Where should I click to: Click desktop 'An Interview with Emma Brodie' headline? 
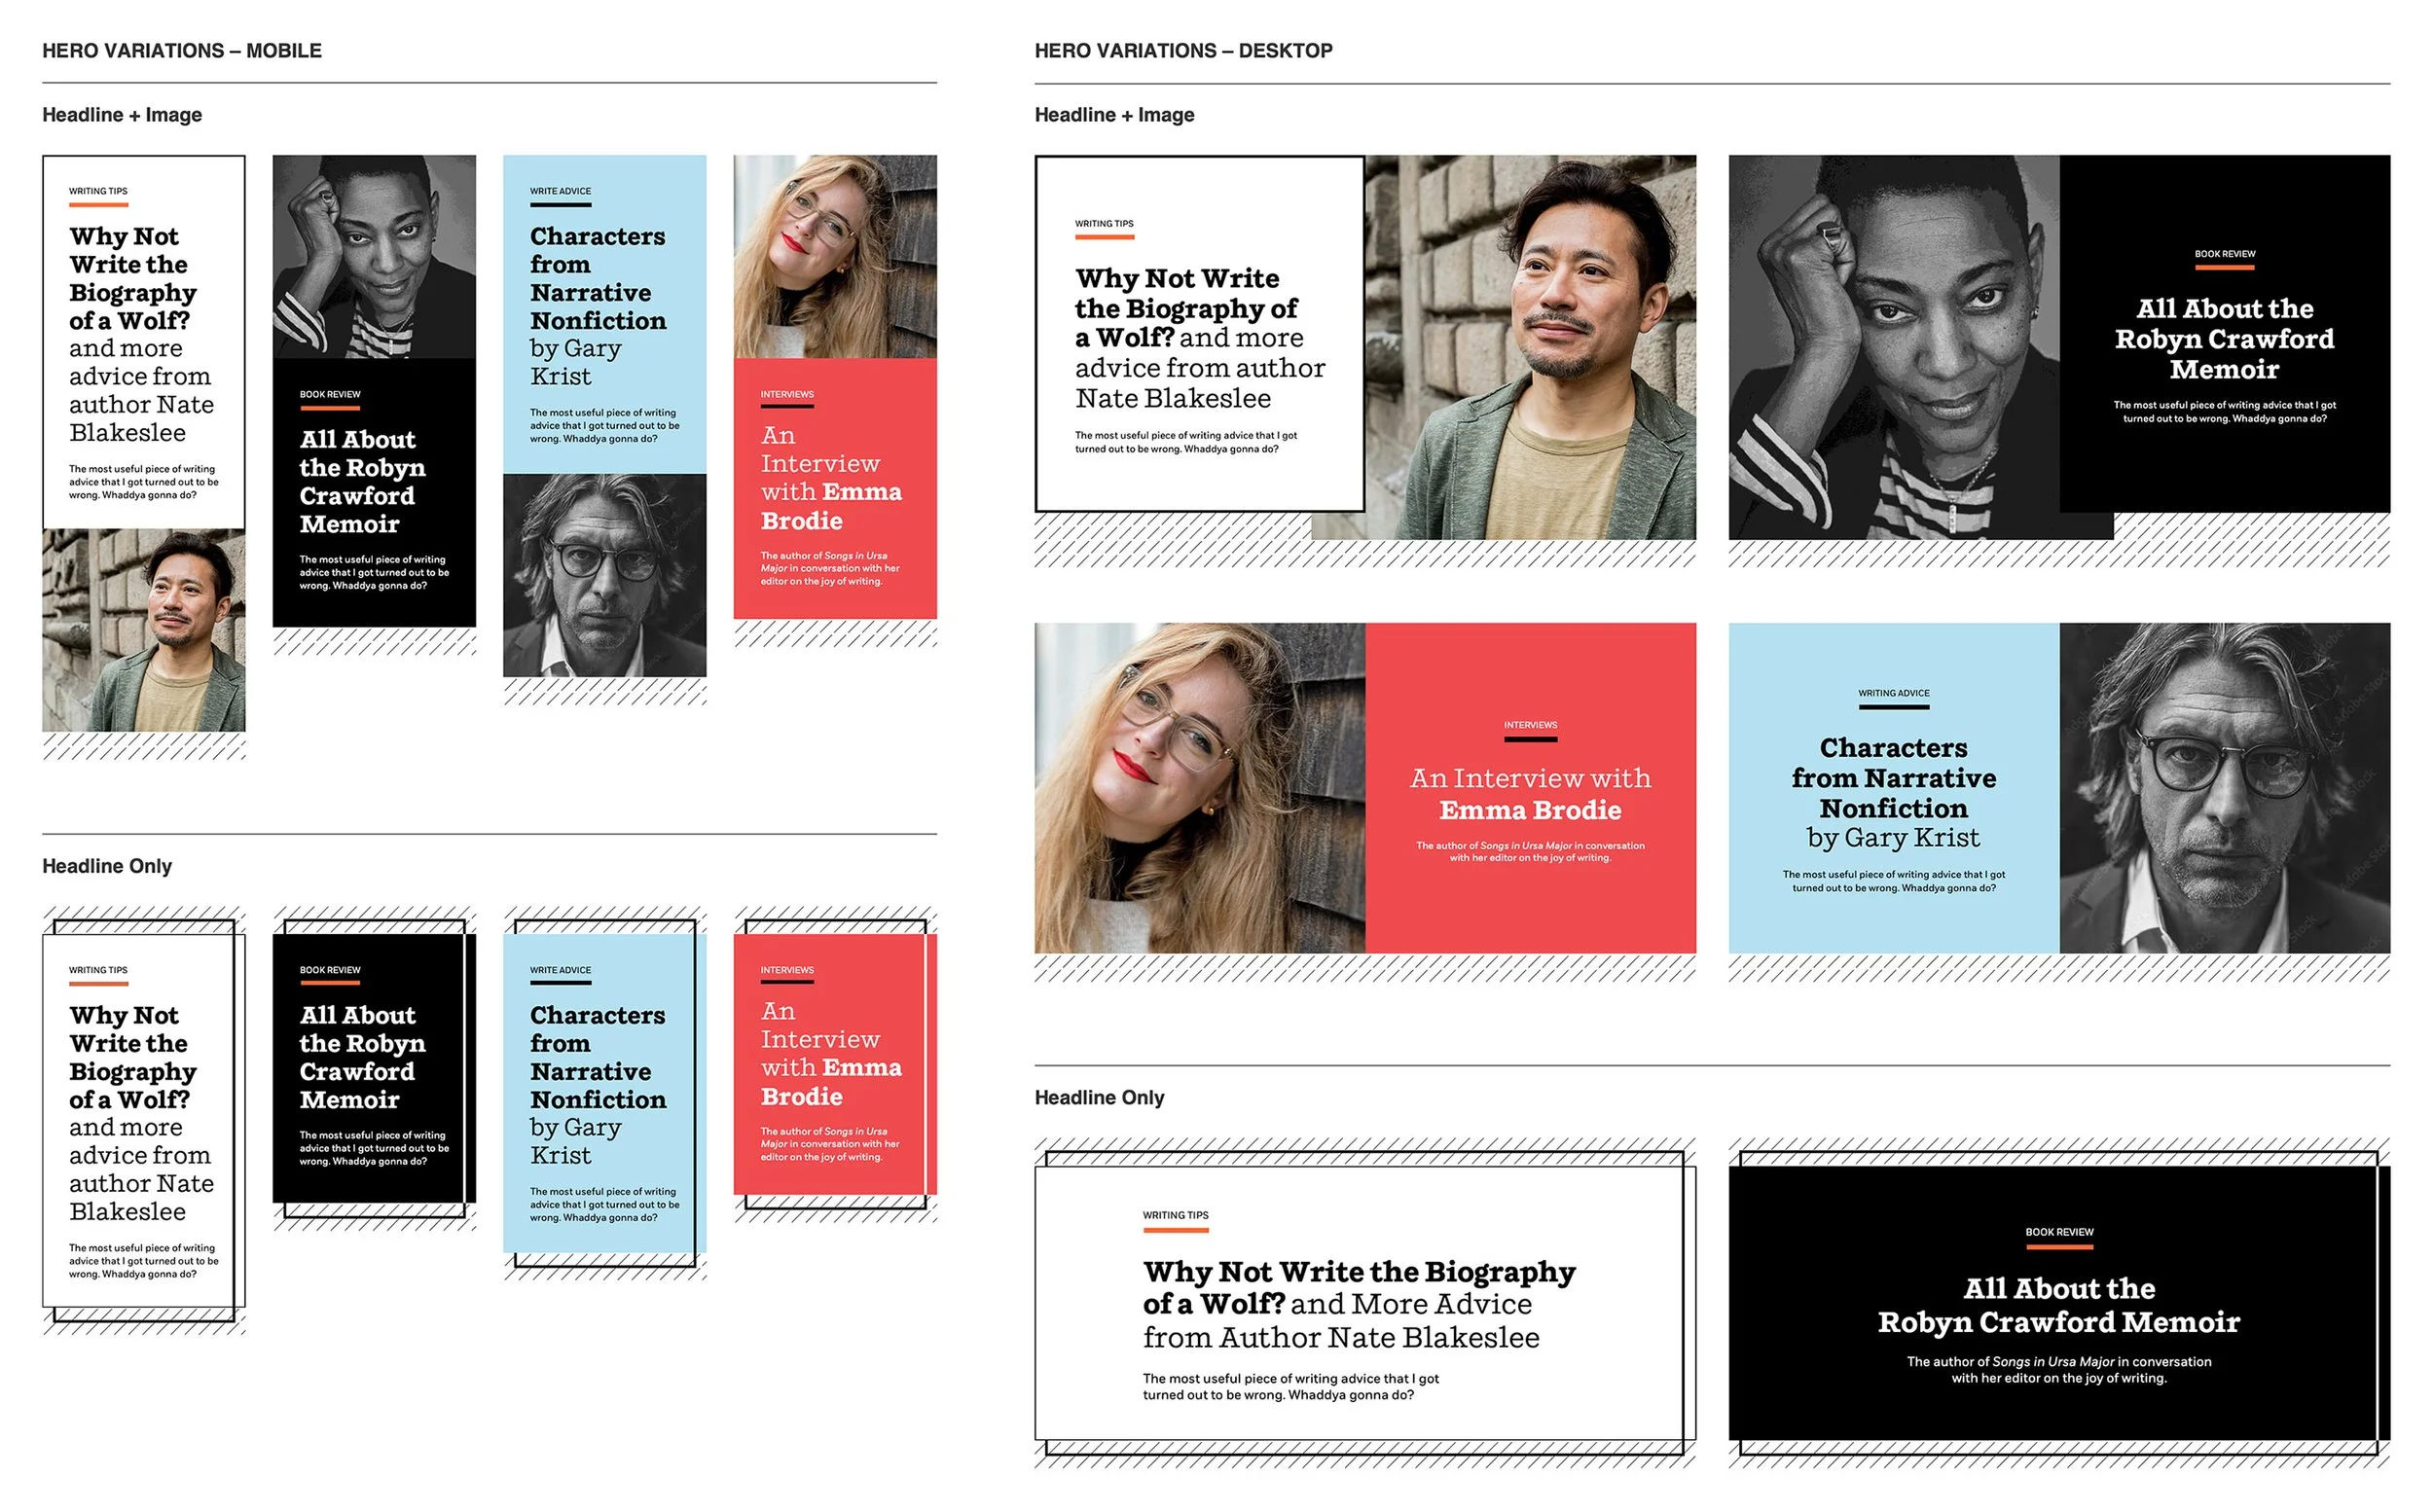(1531, 794)
